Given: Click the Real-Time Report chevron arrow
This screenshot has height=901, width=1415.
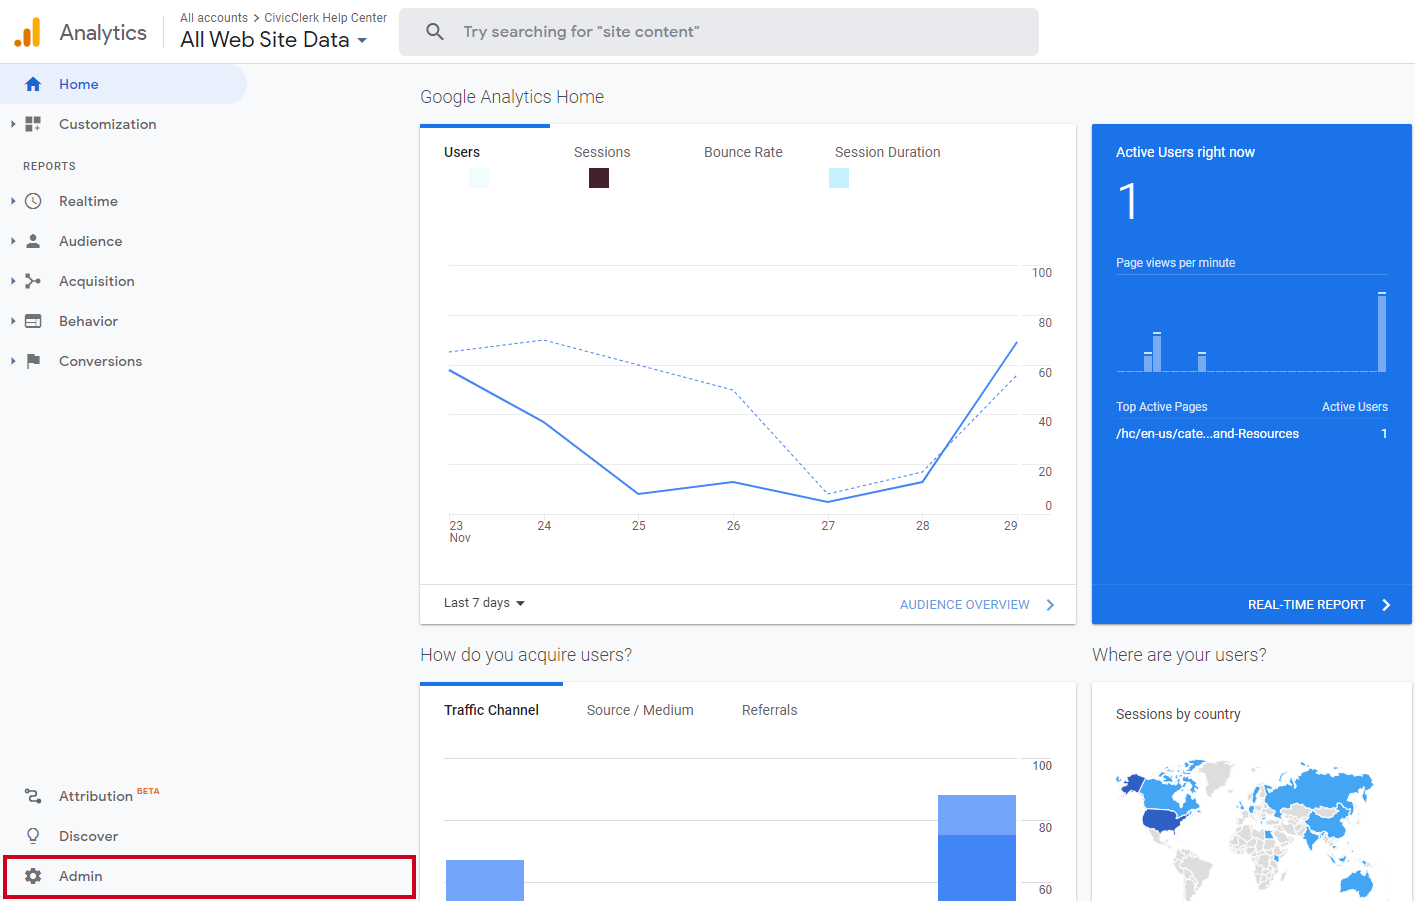Looking at the screenshot, I should 1386,605.
